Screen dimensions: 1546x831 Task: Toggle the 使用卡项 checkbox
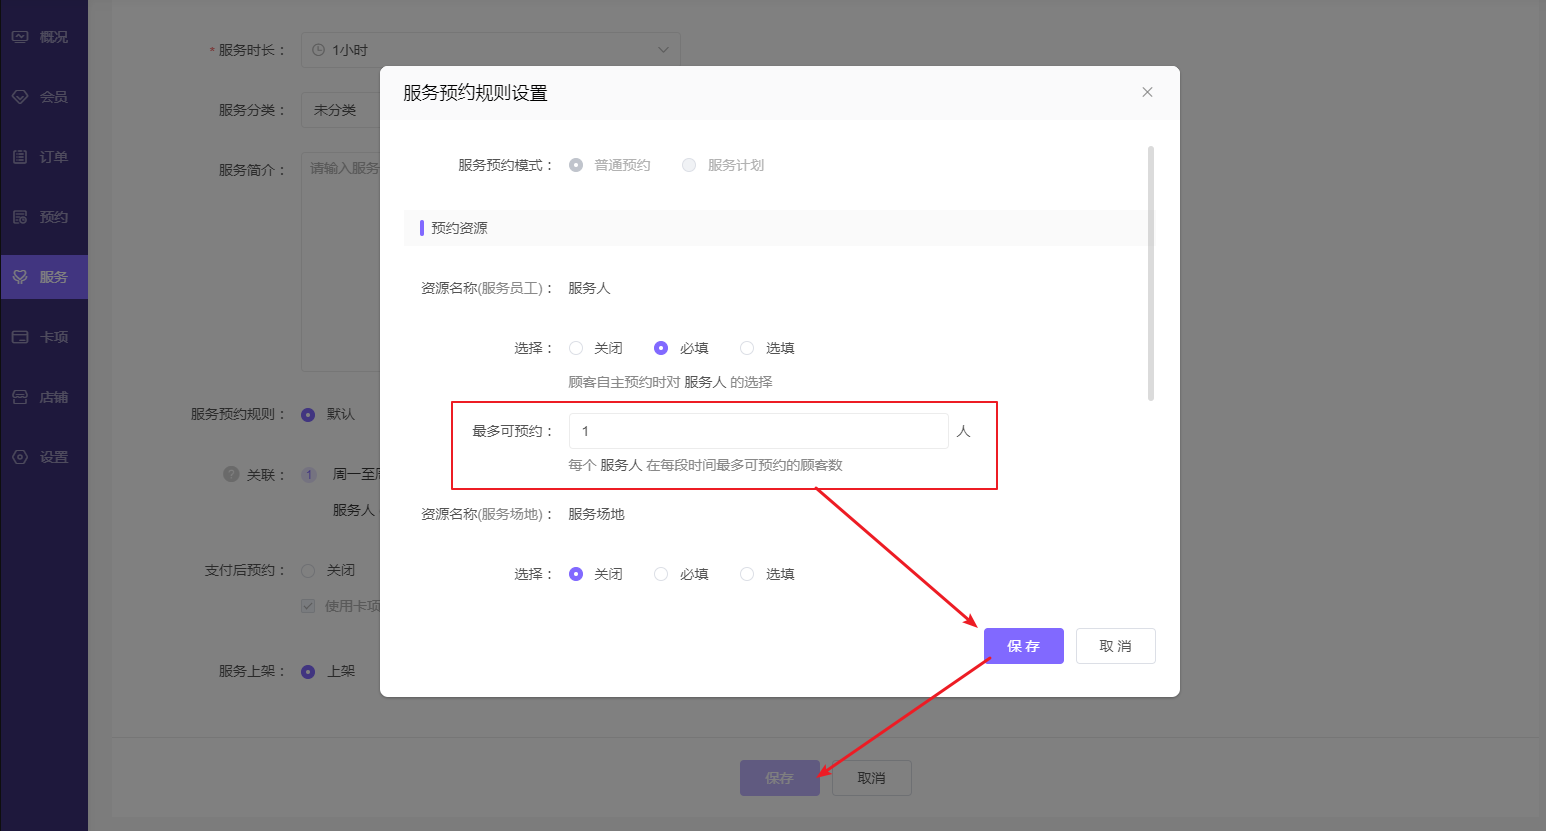(x=308, y=606)
